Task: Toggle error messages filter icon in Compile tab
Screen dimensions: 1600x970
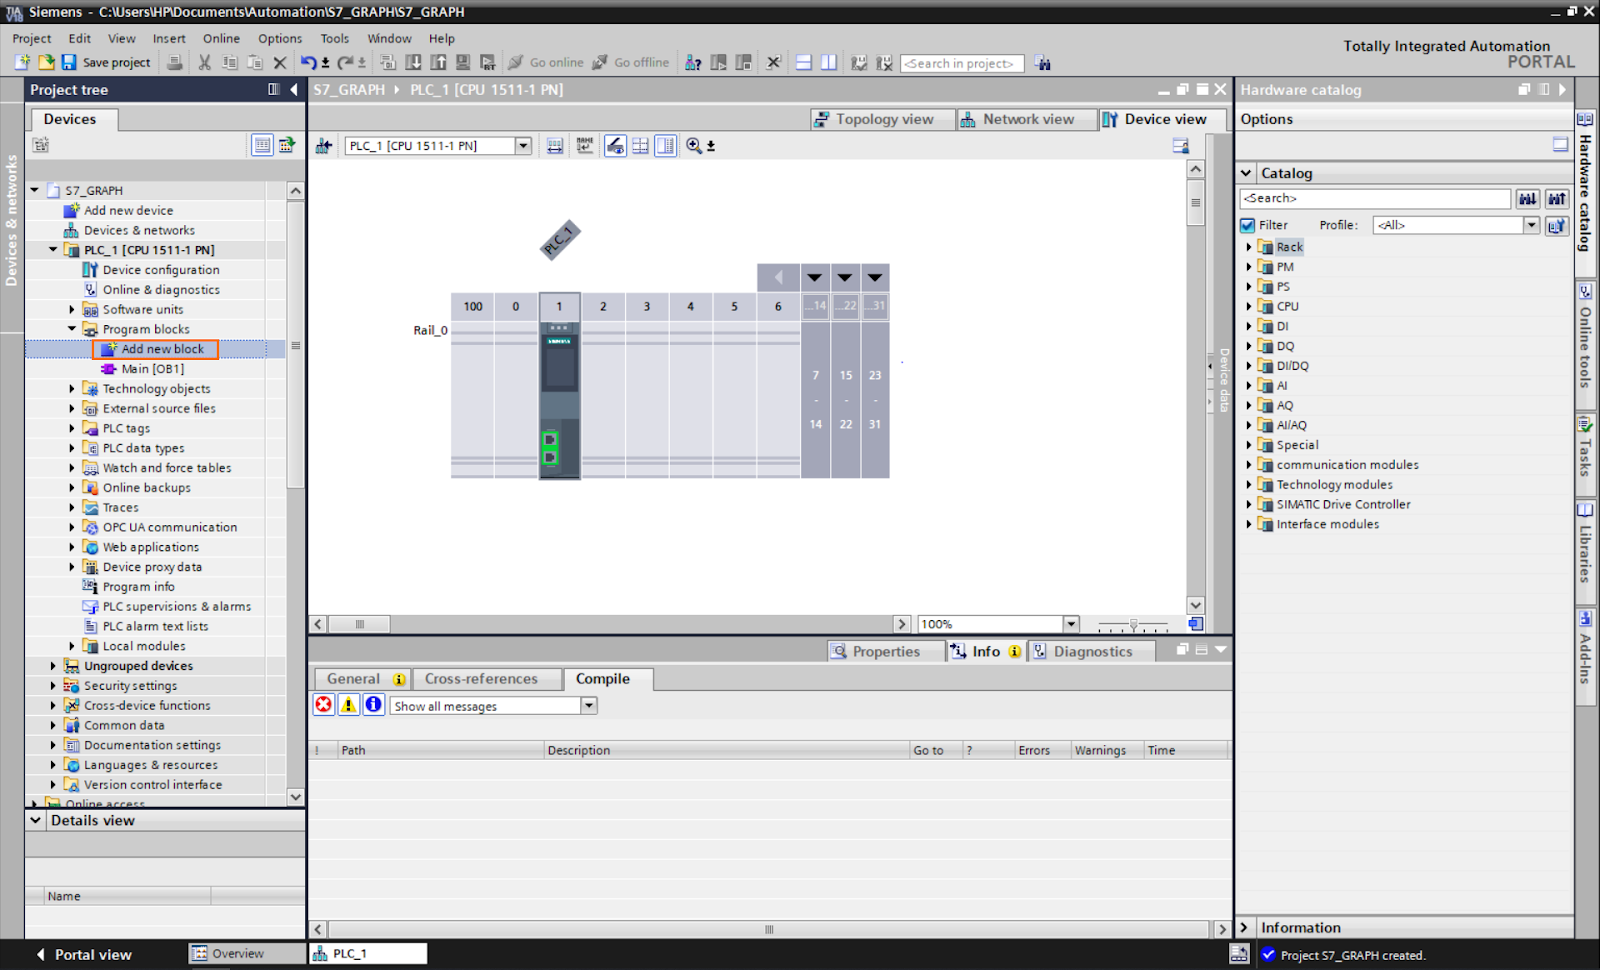Action: tap(324, 705)
